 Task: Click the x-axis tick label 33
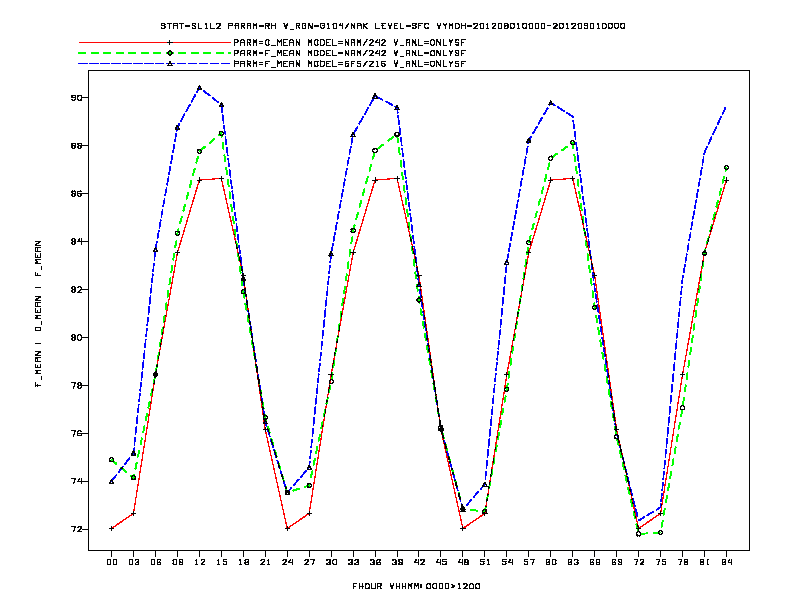[x=353, y=562]
